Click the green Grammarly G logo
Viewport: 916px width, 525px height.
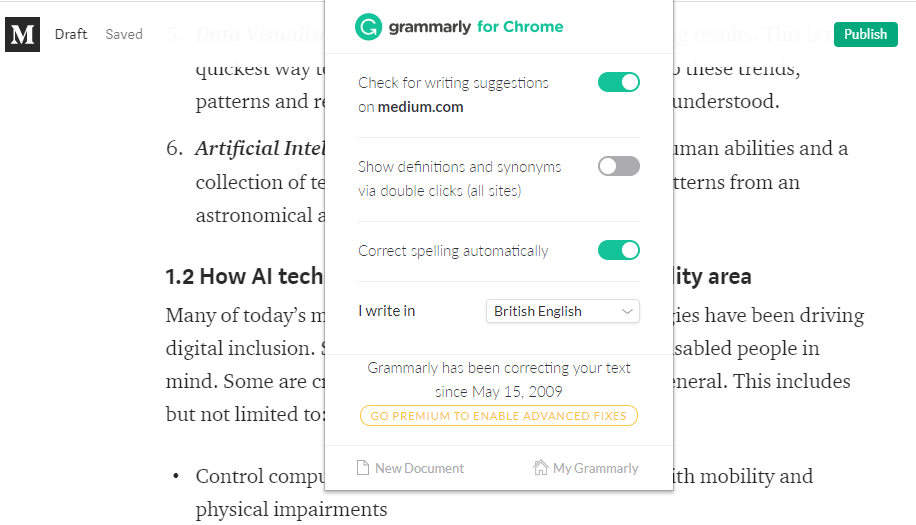point(368,27)
